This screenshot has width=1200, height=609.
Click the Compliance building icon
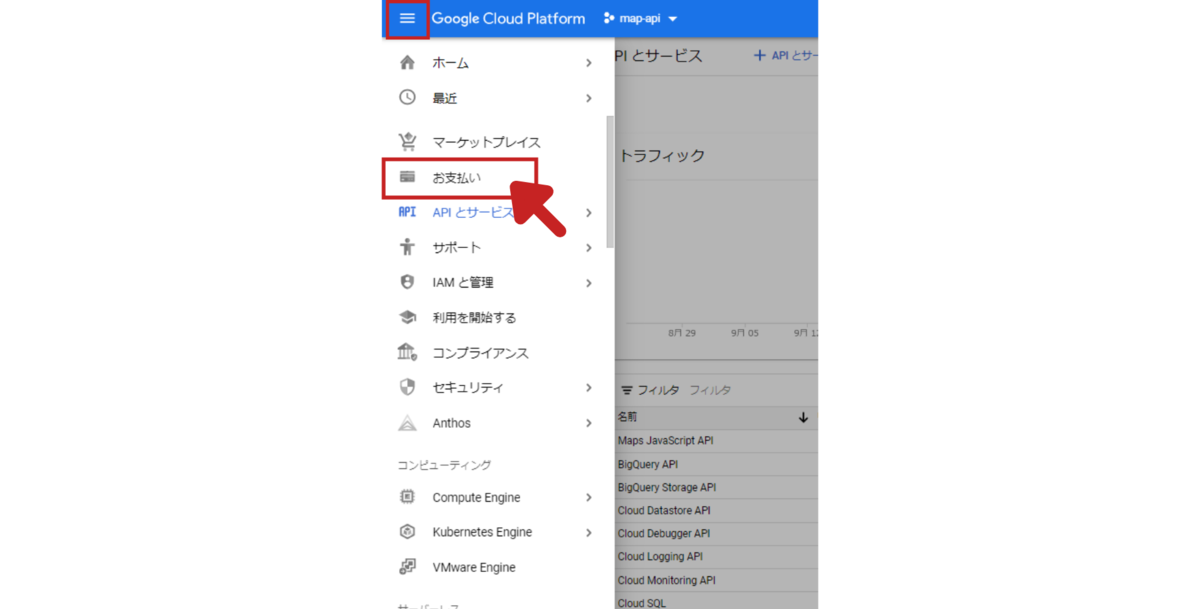[407, 352]
